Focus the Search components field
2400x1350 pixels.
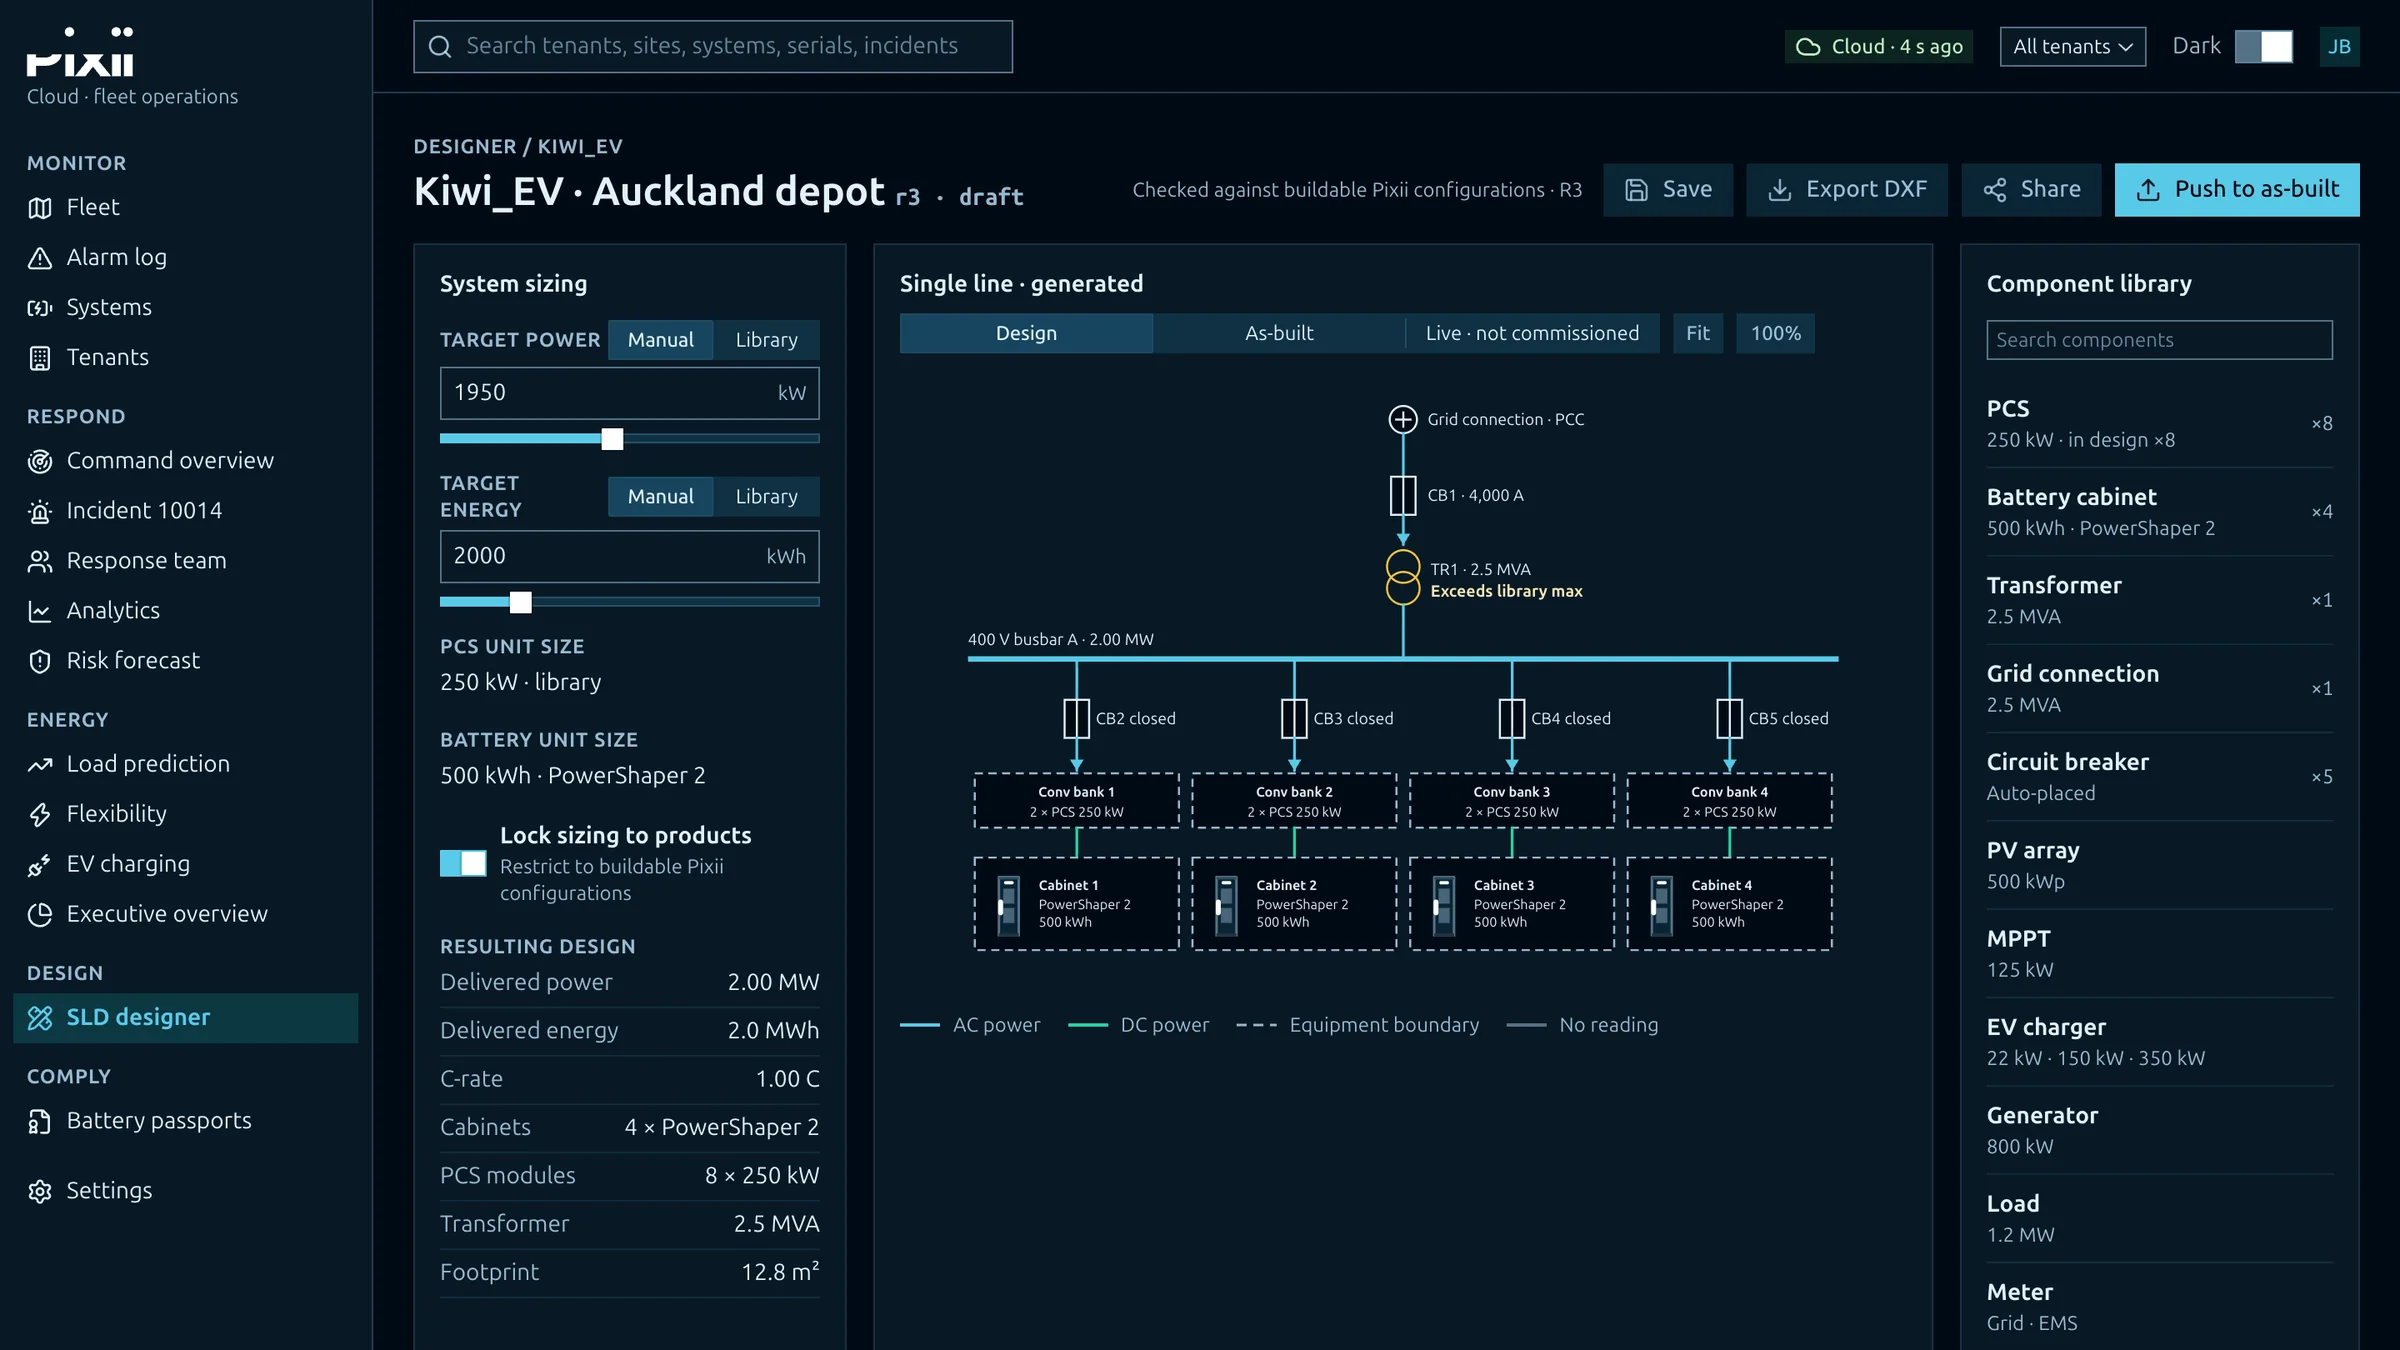click(x=2159, y=340)
